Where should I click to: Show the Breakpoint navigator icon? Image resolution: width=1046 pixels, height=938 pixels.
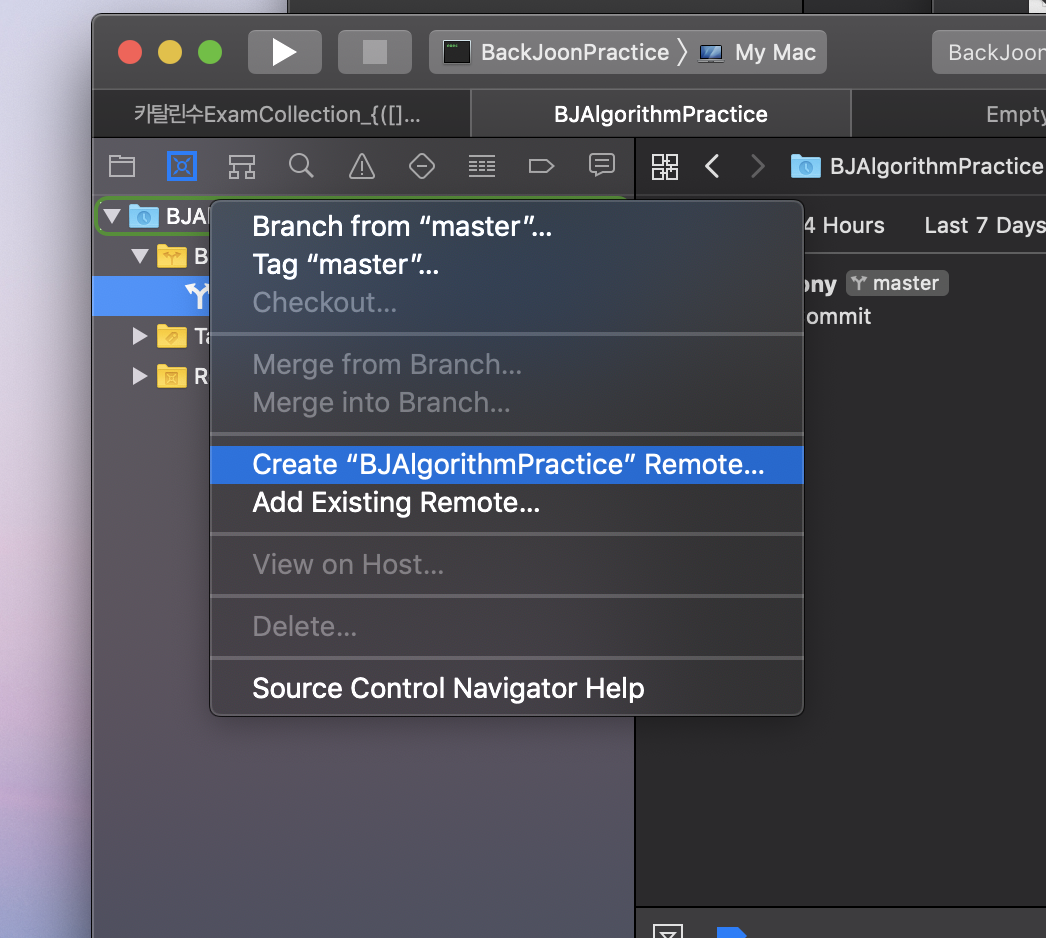(541, 165)
